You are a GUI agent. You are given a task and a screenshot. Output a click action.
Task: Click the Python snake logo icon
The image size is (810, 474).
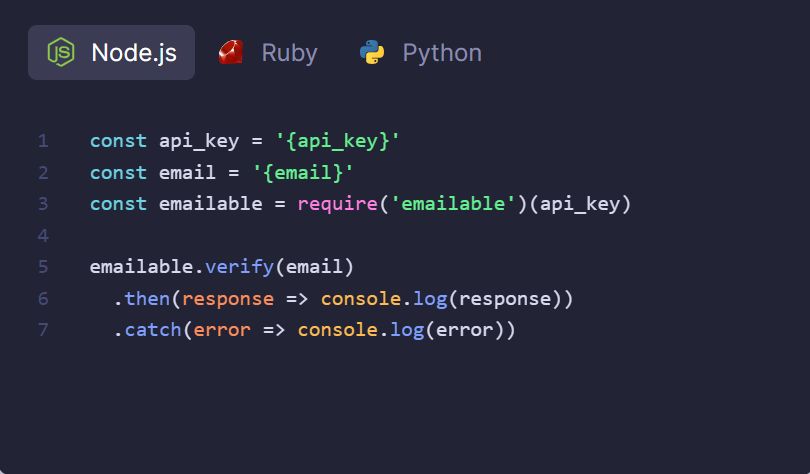point(372,52)
